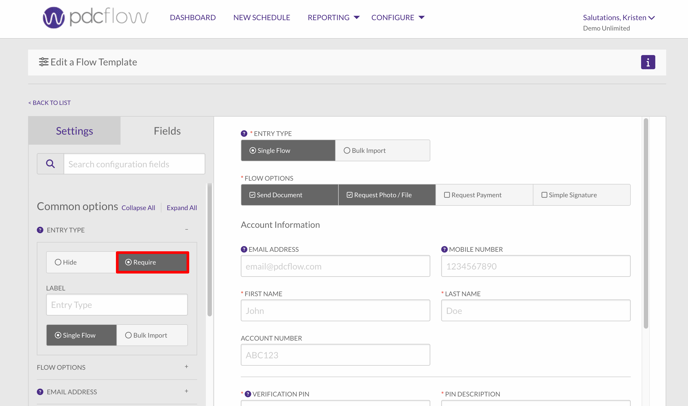This screenshot has height=406, width=688.
Task: Click help icon next to Email Address field label
Action: (x=244, y=249)
